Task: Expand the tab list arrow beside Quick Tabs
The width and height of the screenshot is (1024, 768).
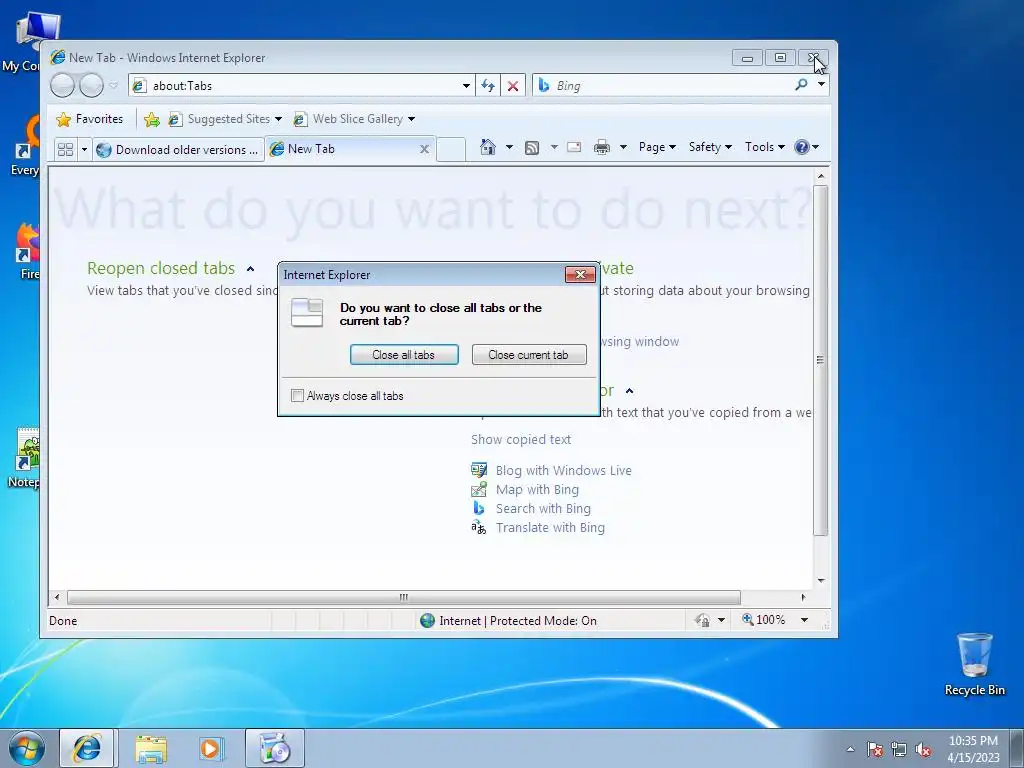Action: tap(84, 150)
